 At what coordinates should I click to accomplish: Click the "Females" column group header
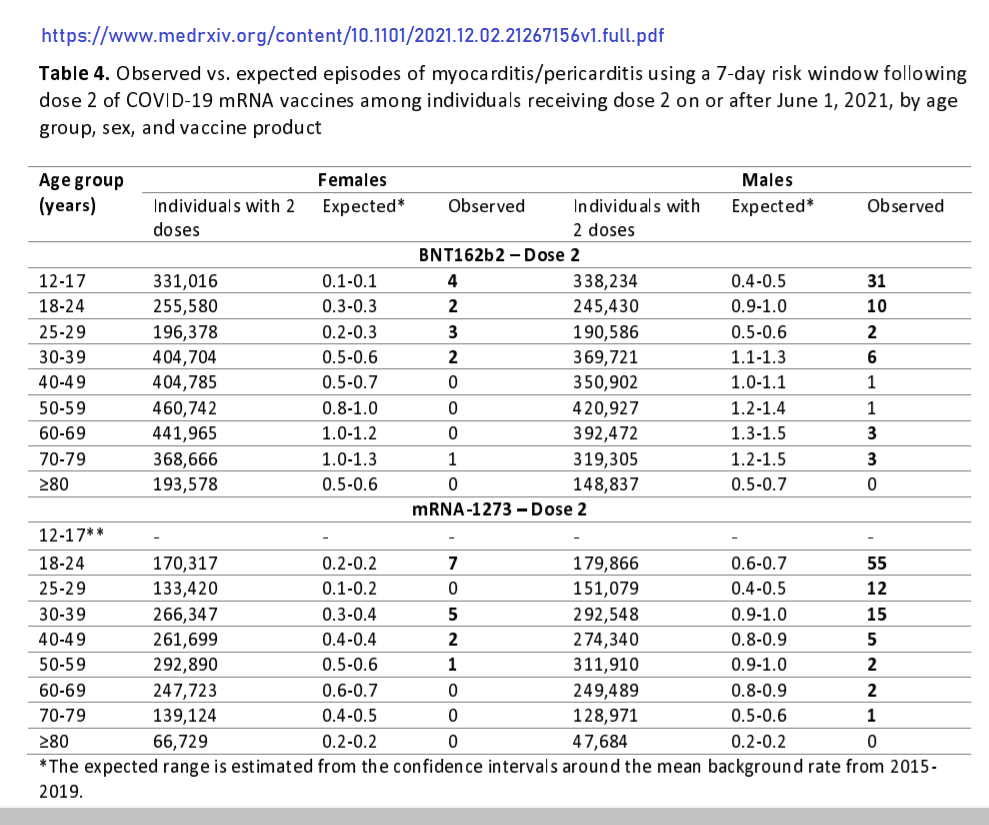pos(352,180)
